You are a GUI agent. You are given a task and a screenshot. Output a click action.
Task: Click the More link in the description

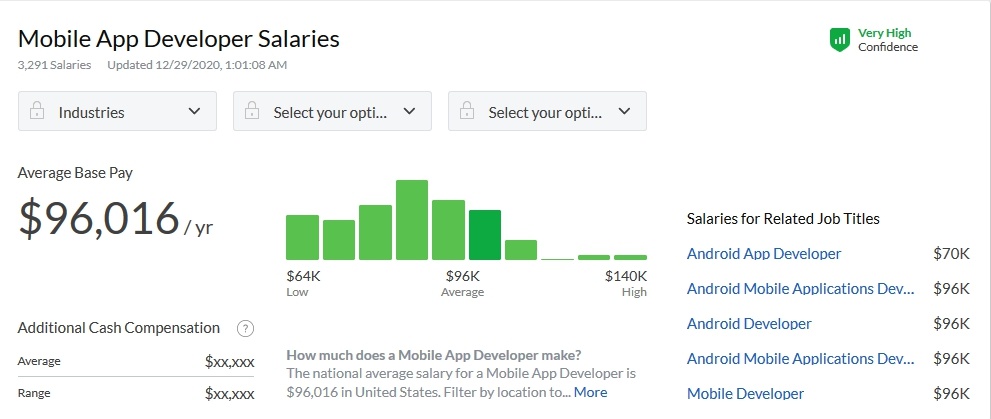click(590, 392)
